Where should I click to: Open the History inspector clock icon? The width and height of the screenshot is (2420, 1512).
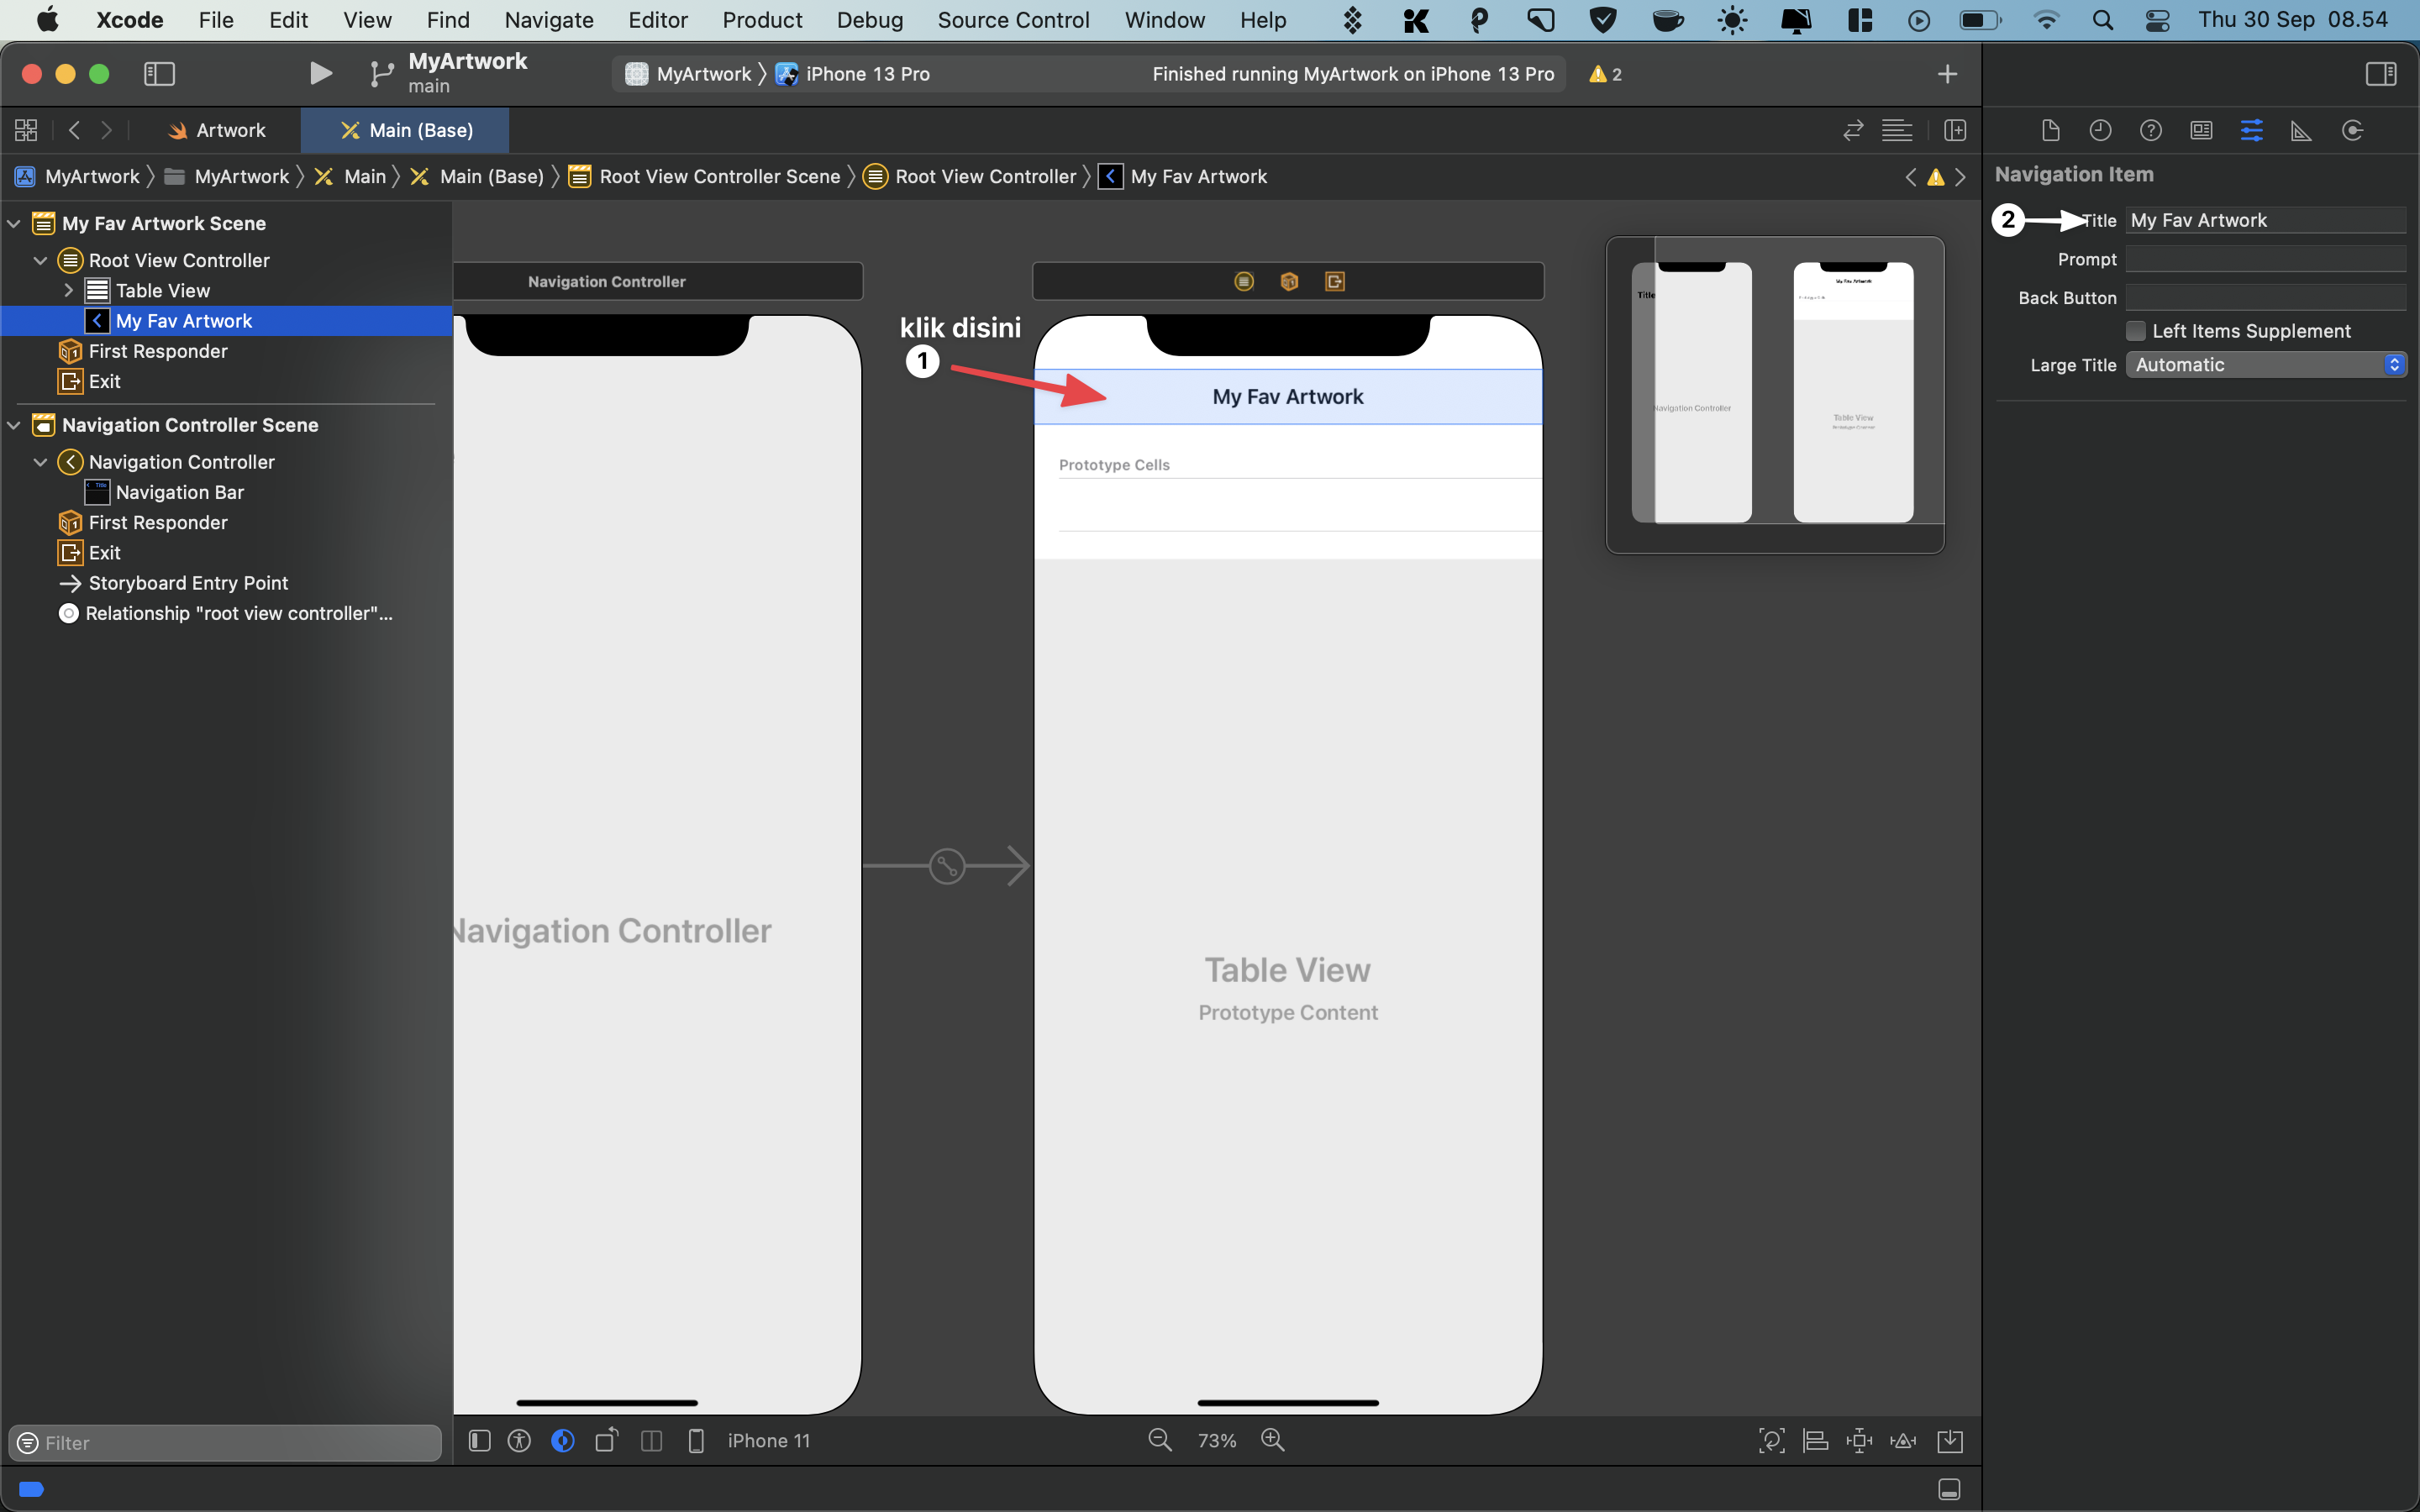(x=2100, y=130)
